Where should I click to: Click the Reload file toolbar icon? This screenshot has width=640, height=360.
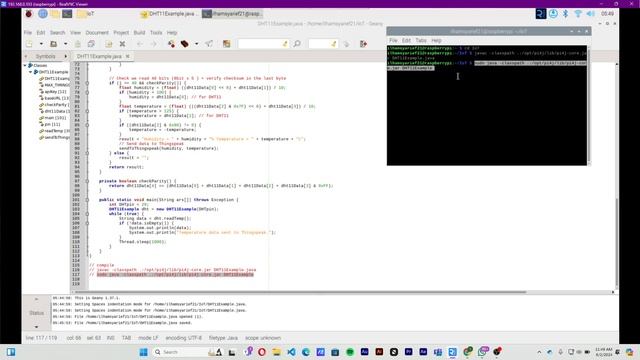click(109, 44)
